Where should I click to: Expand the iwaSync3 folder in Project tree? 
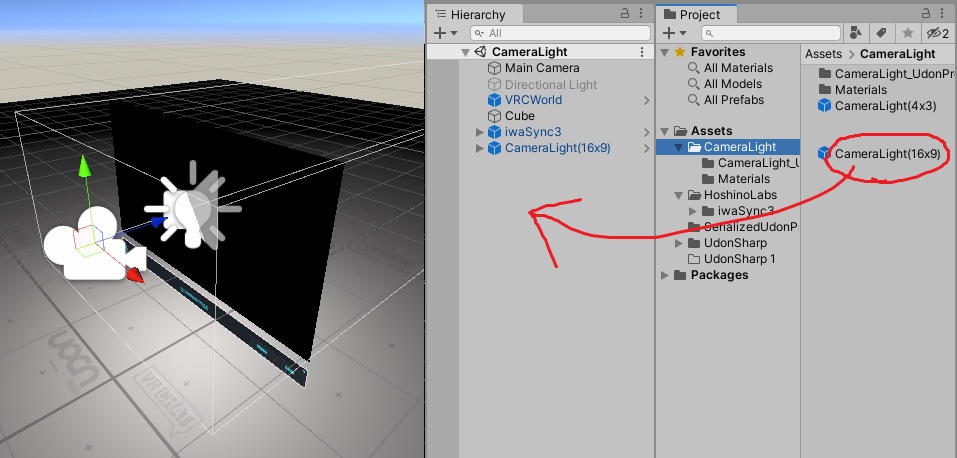point(692,211)
